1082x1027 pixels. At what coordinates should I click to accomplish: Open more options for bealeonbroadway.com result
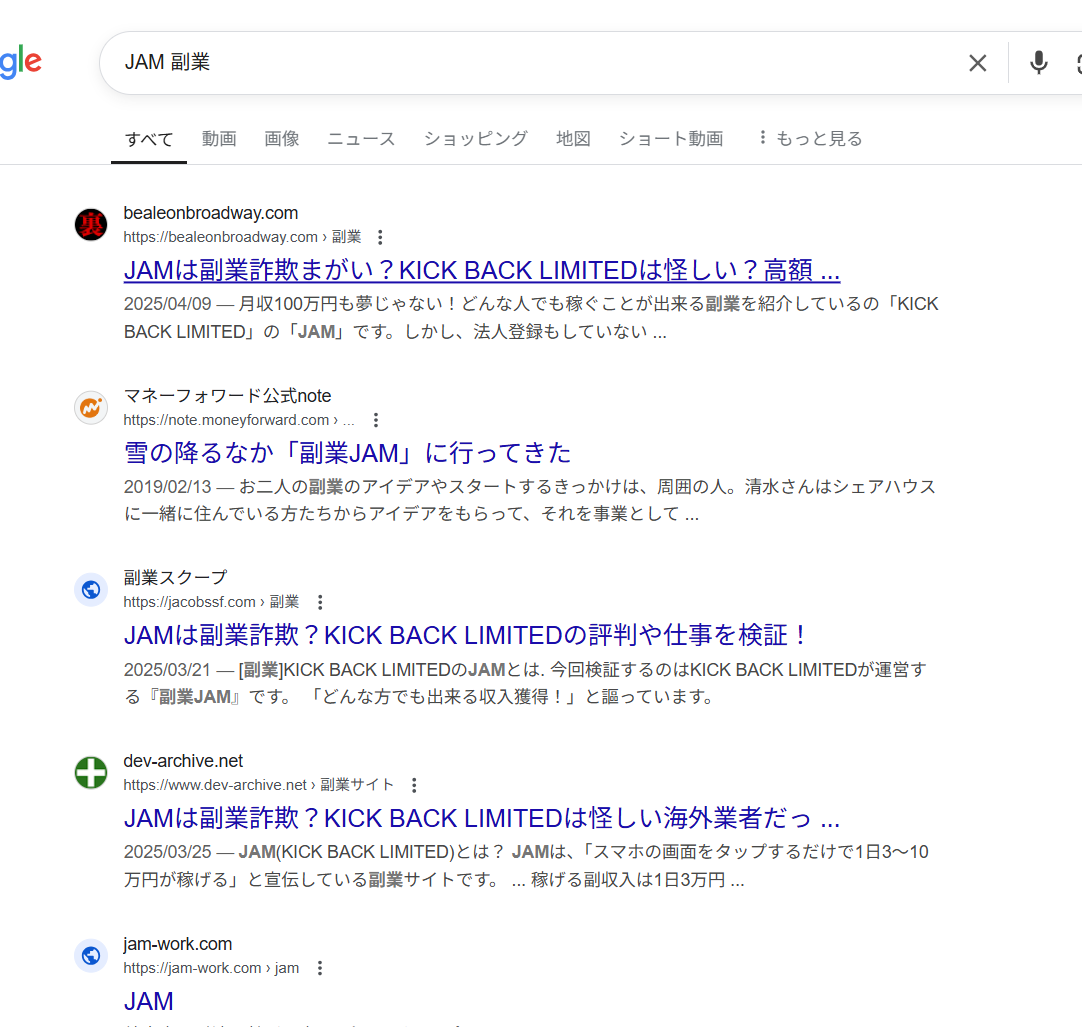tap(380, 237)
